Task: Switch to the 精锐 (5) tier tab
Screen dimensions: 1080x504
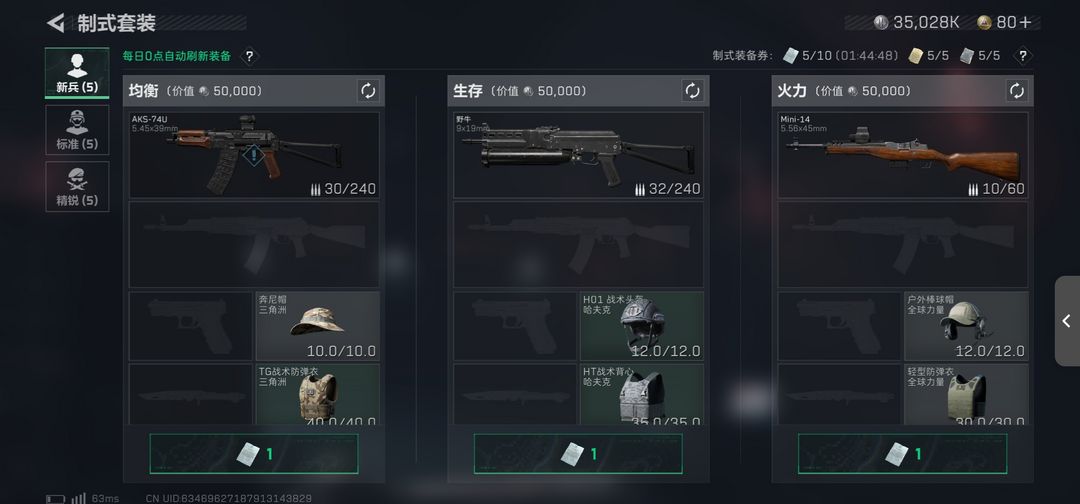Action: [77, 187]
